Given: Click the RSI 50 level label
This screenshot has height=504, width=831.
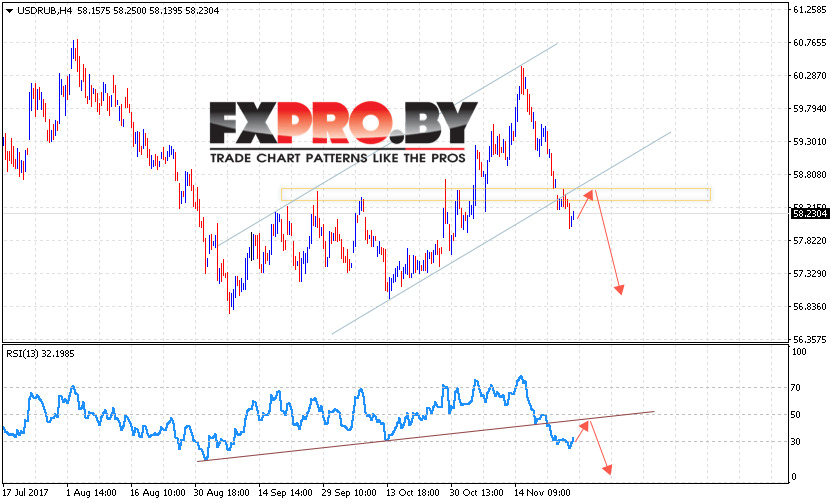Looking at the screenshot, I should click(x=795, y=414).
